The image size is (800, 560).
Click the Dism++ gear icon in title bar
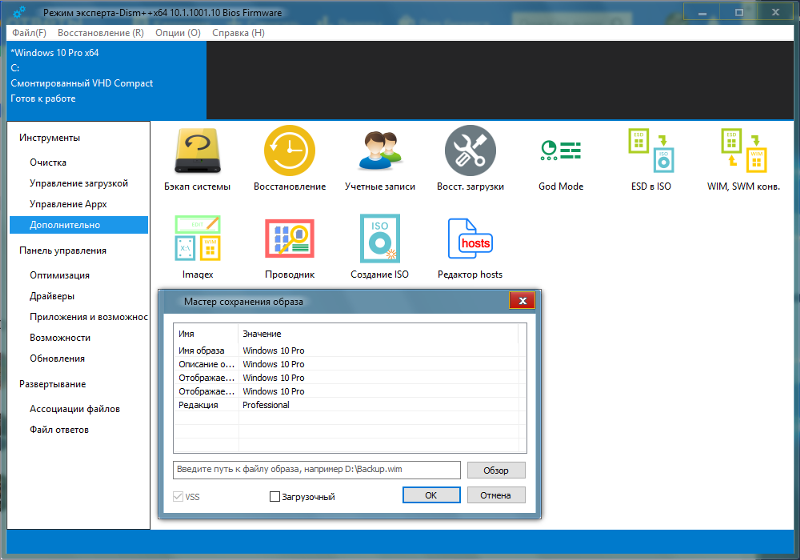tap(19, 12)
